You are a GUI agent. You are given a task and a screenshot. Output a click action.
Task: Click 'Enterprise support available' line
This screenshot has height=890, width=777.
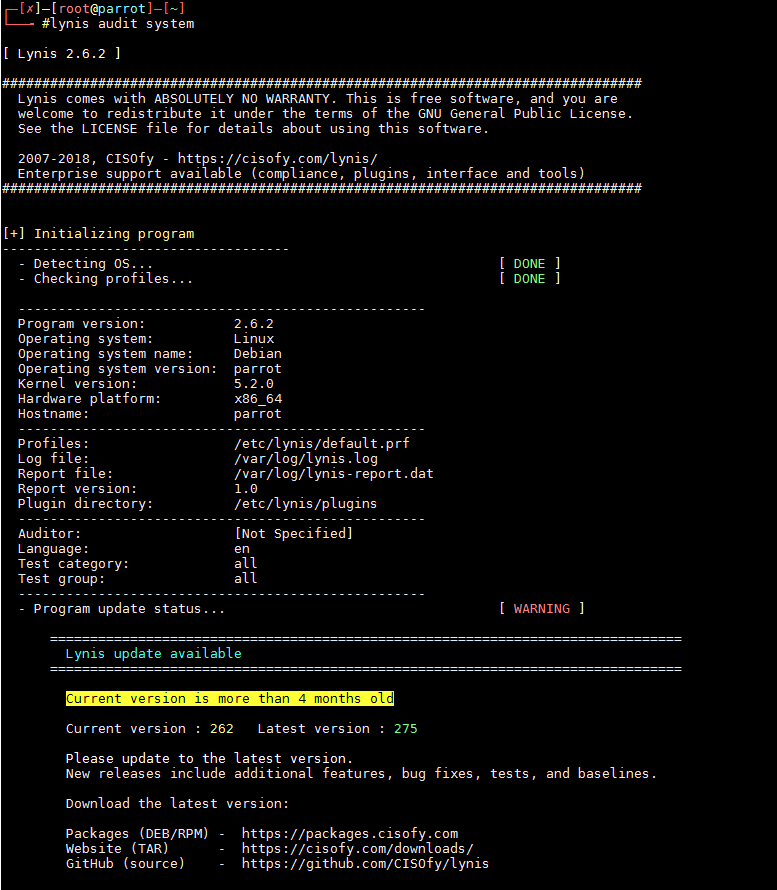click(x=301, y=174)
